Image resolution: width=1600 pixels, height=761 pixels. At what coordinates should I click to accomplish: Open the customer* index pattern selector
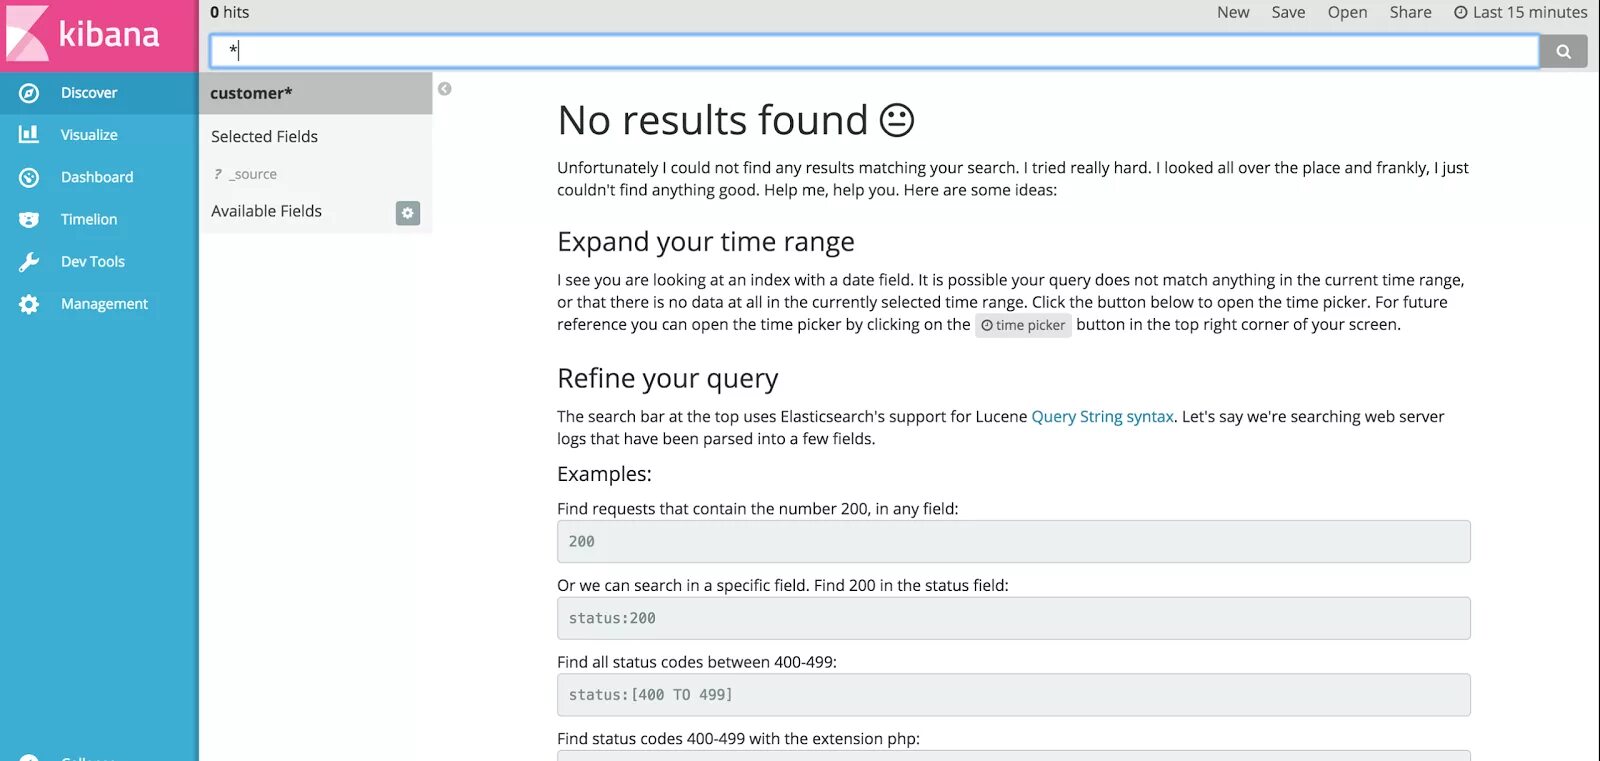(x=251, y=93)
